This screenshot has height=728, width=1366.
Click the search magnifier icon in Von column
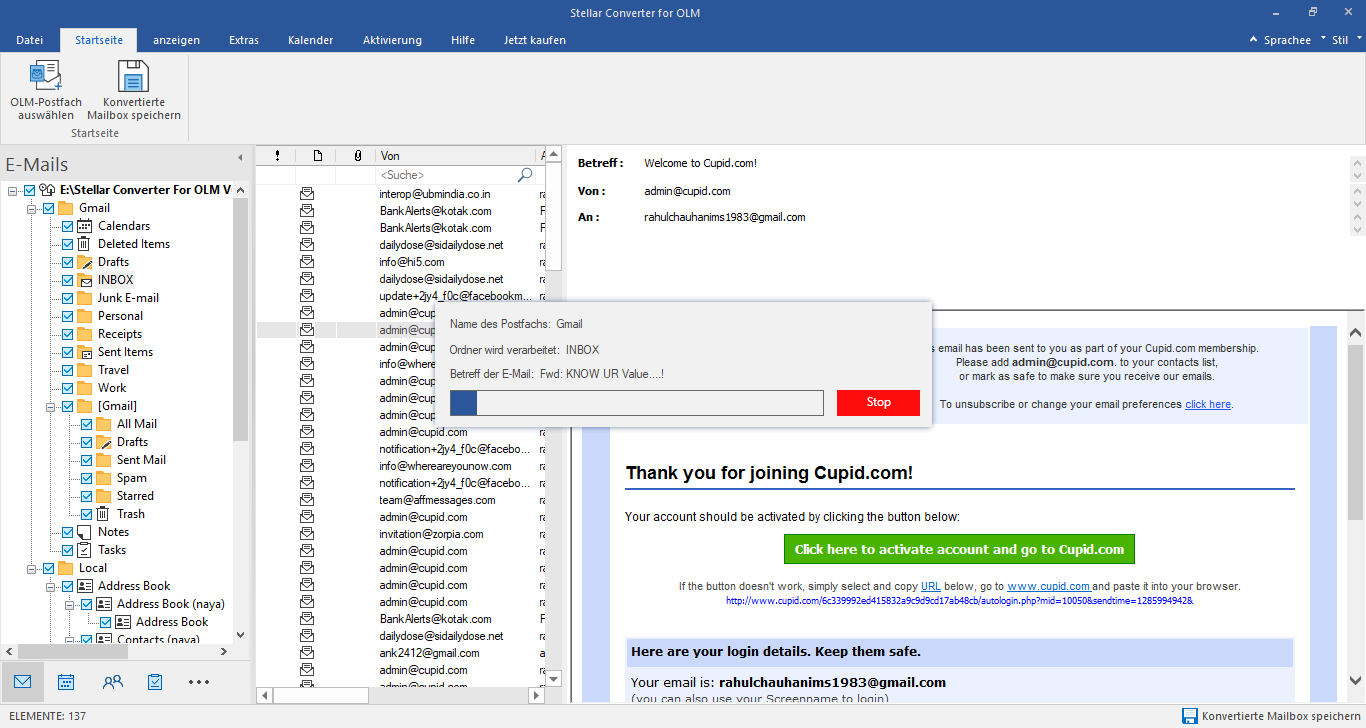click(525, 175)
